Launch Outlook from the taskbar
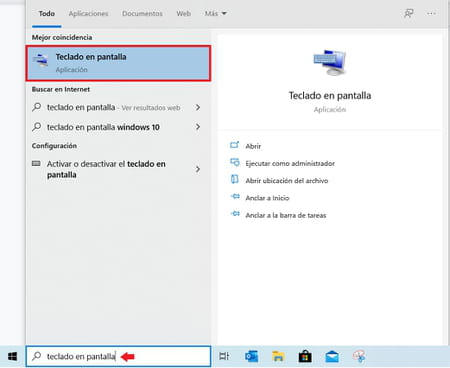Screen dimensions: 450x368 tap(251, 356)
